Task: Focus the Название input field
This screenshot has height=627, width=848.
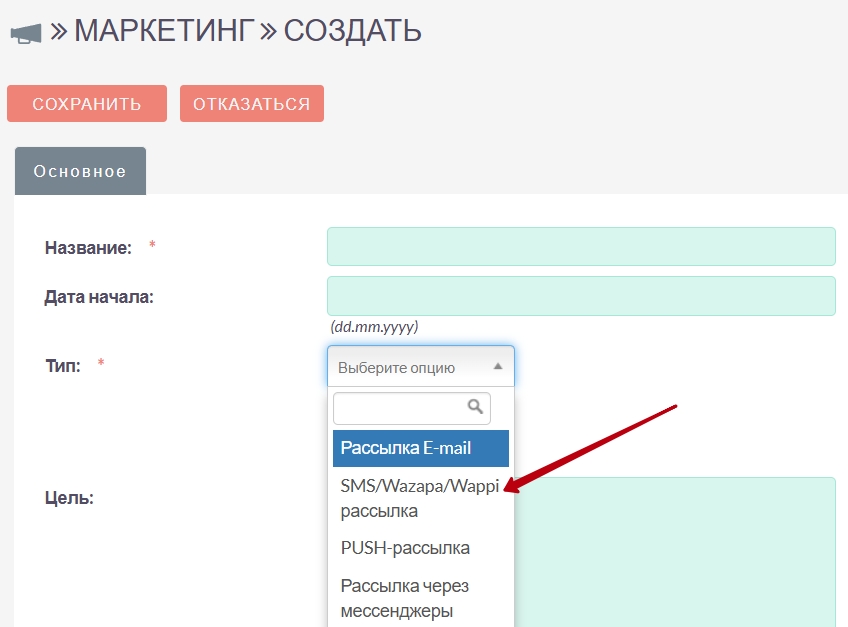Action: click(x=580, y=247)
